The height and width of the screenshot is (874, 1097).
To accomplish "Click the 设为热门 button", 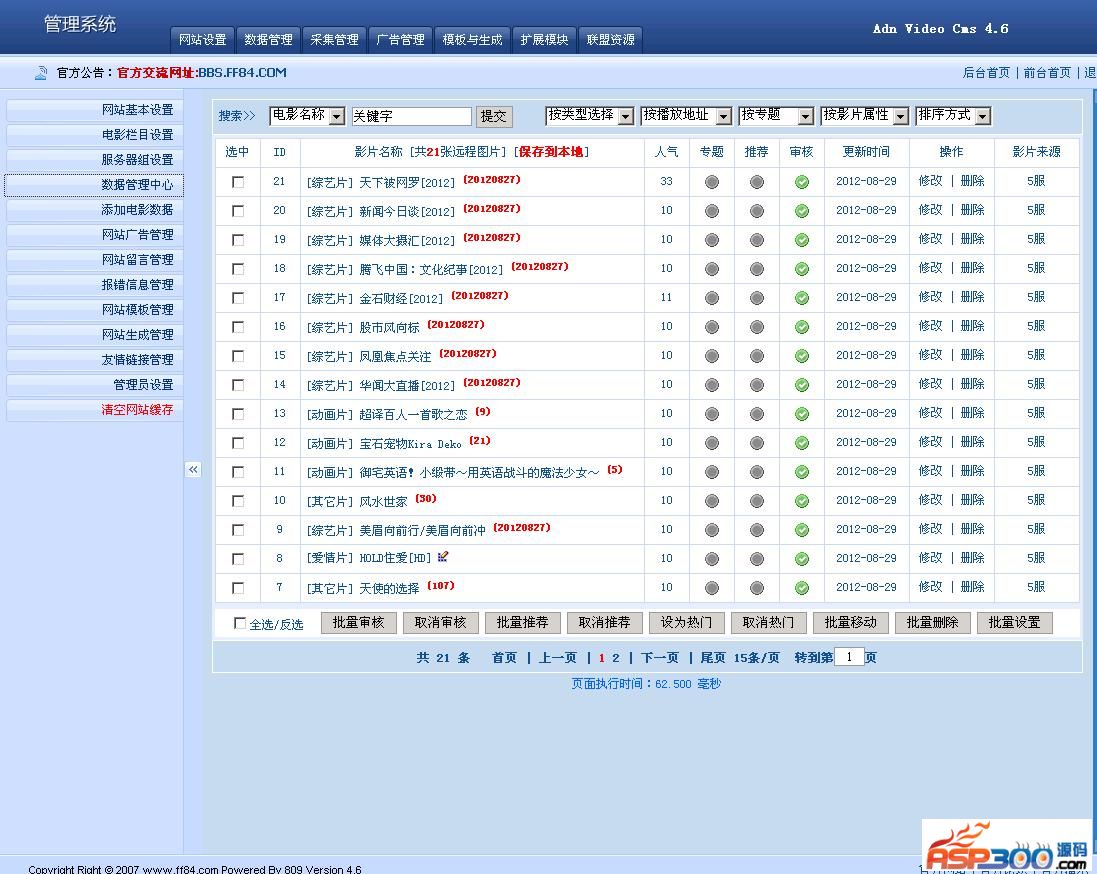I will (686, 623).
